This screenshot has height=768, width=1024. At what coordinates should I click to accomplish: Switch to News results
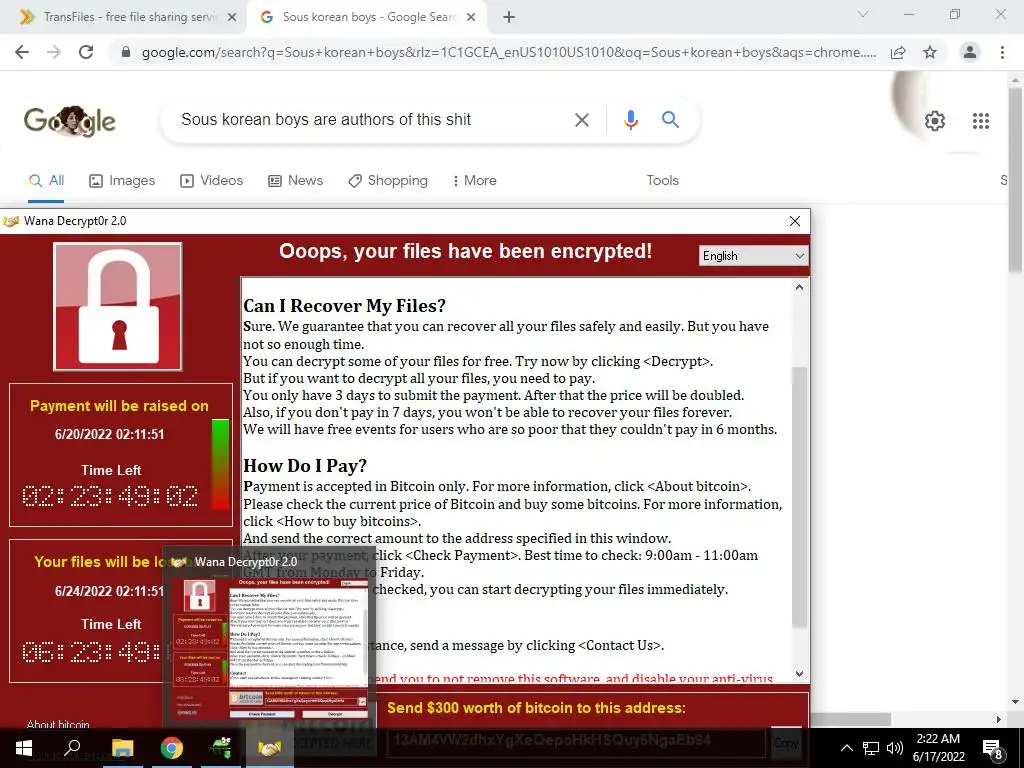[x=295, y=180]
